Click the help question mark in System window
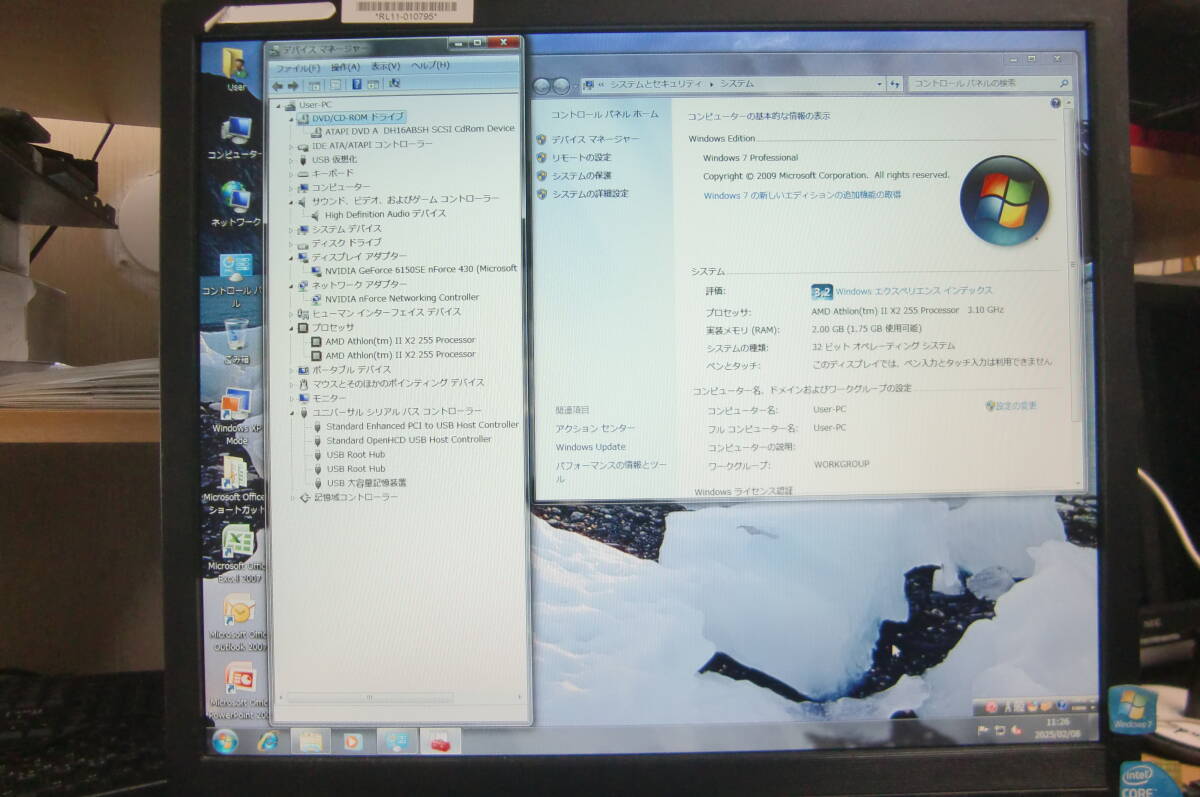 pos(1055,103)
